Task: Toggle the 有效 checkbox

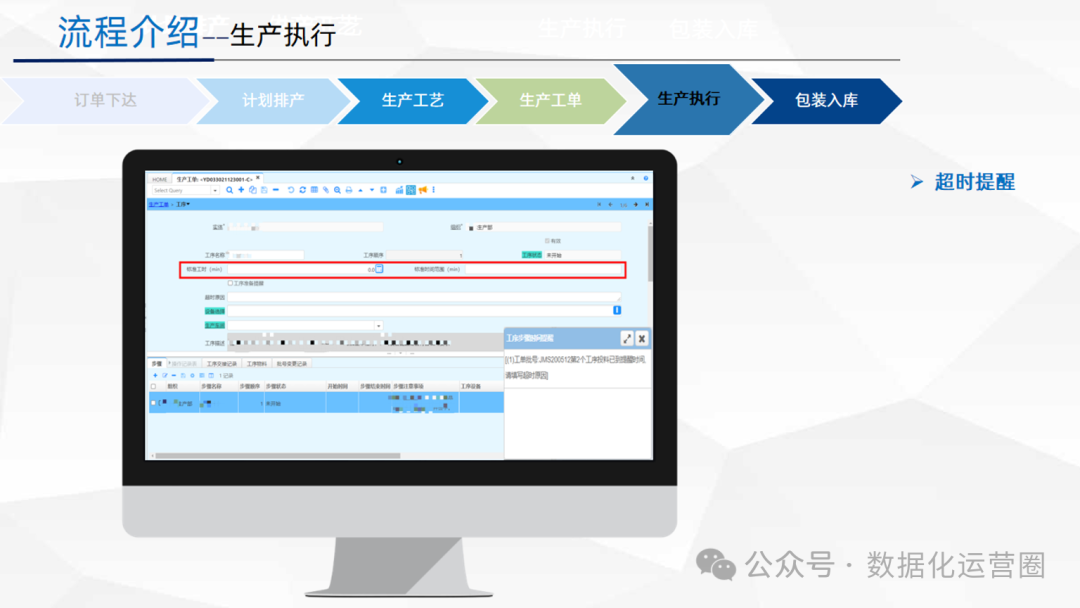Action: (547, 241)
